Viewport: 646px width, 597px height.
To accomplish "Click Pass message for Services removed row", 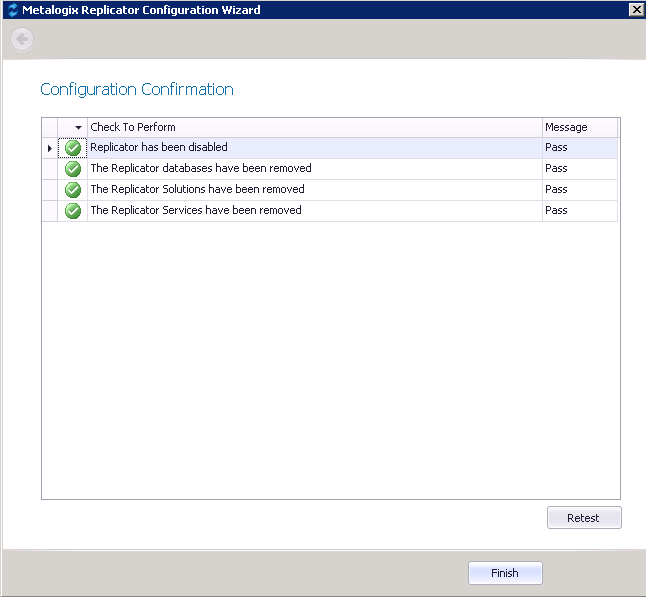I will click(x=556, y=211).
